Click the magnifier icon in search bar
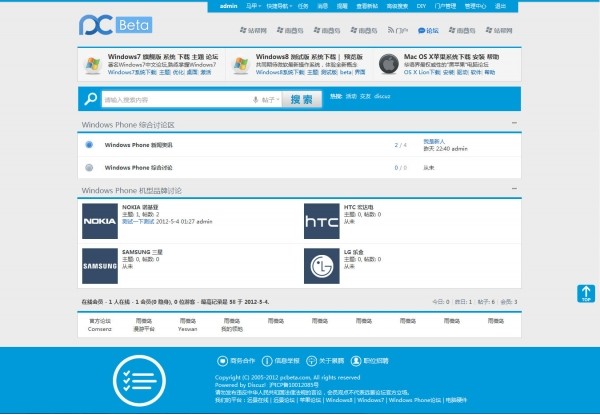 point(91,99)
